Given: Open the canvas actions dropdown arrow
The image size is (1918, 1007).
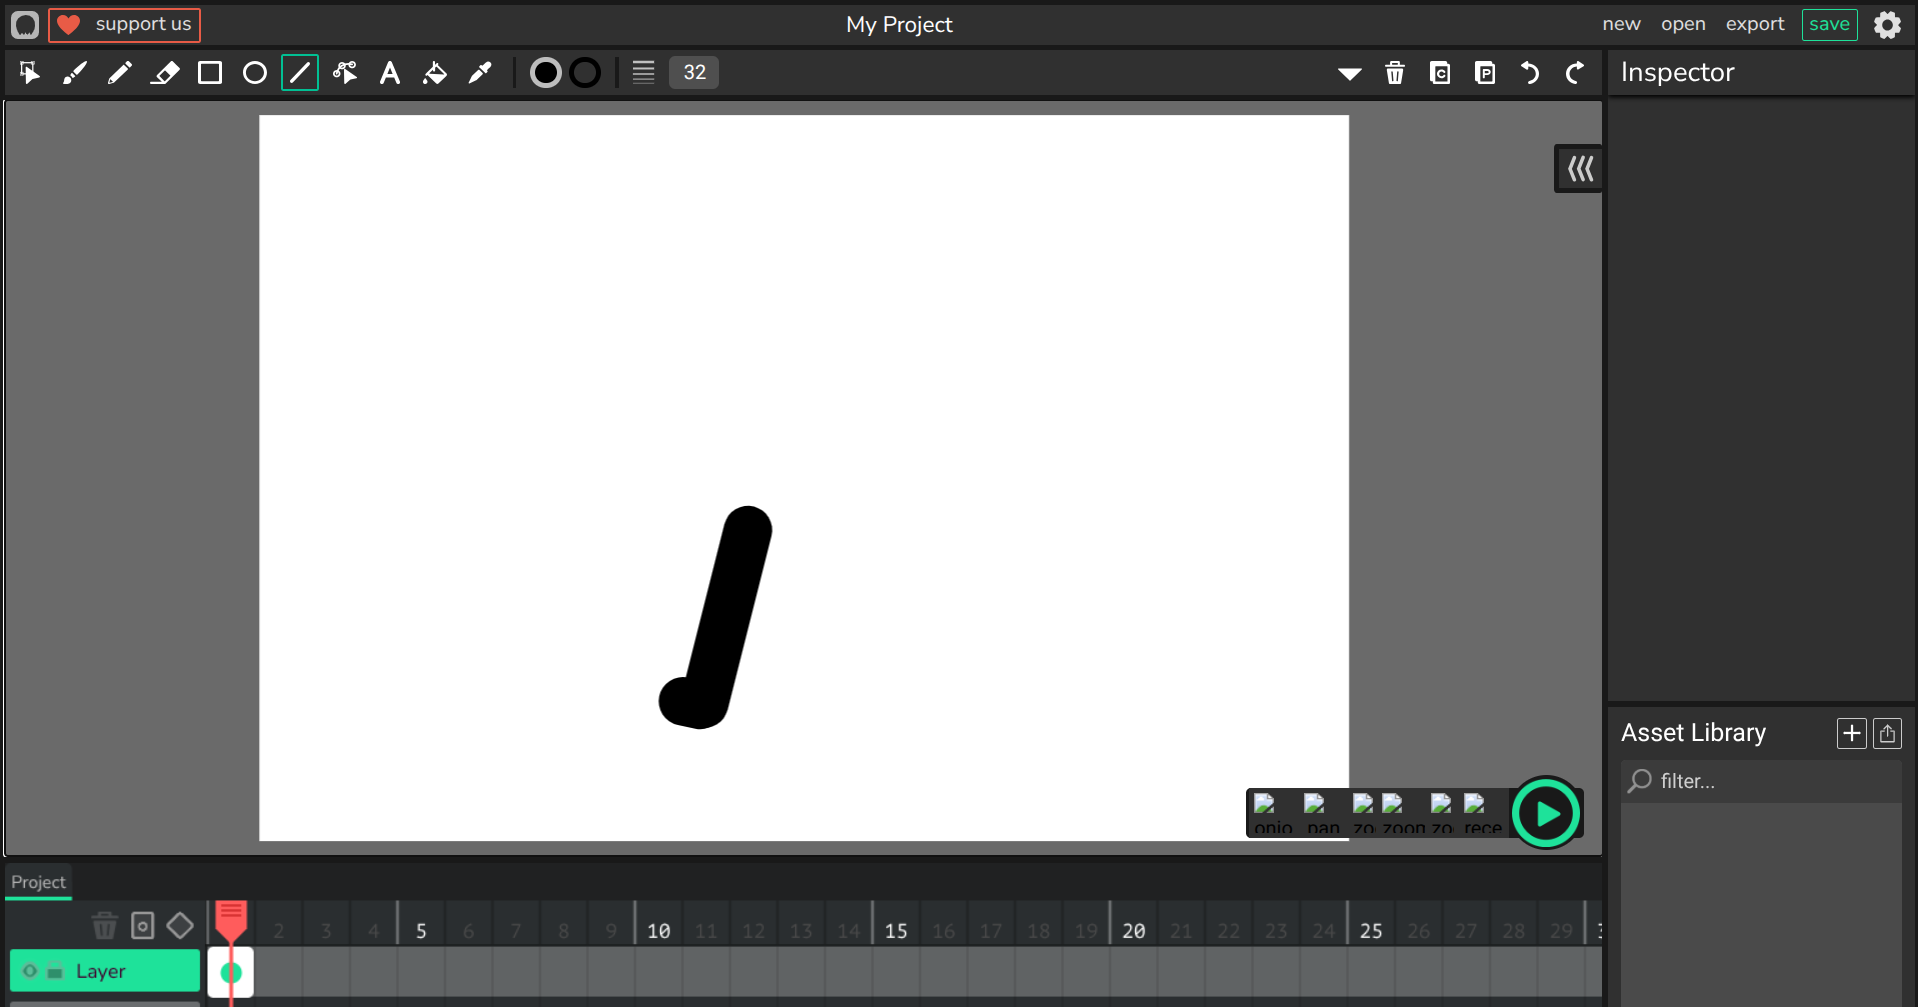Looking at the screenshot, I should click(1349, 73).
